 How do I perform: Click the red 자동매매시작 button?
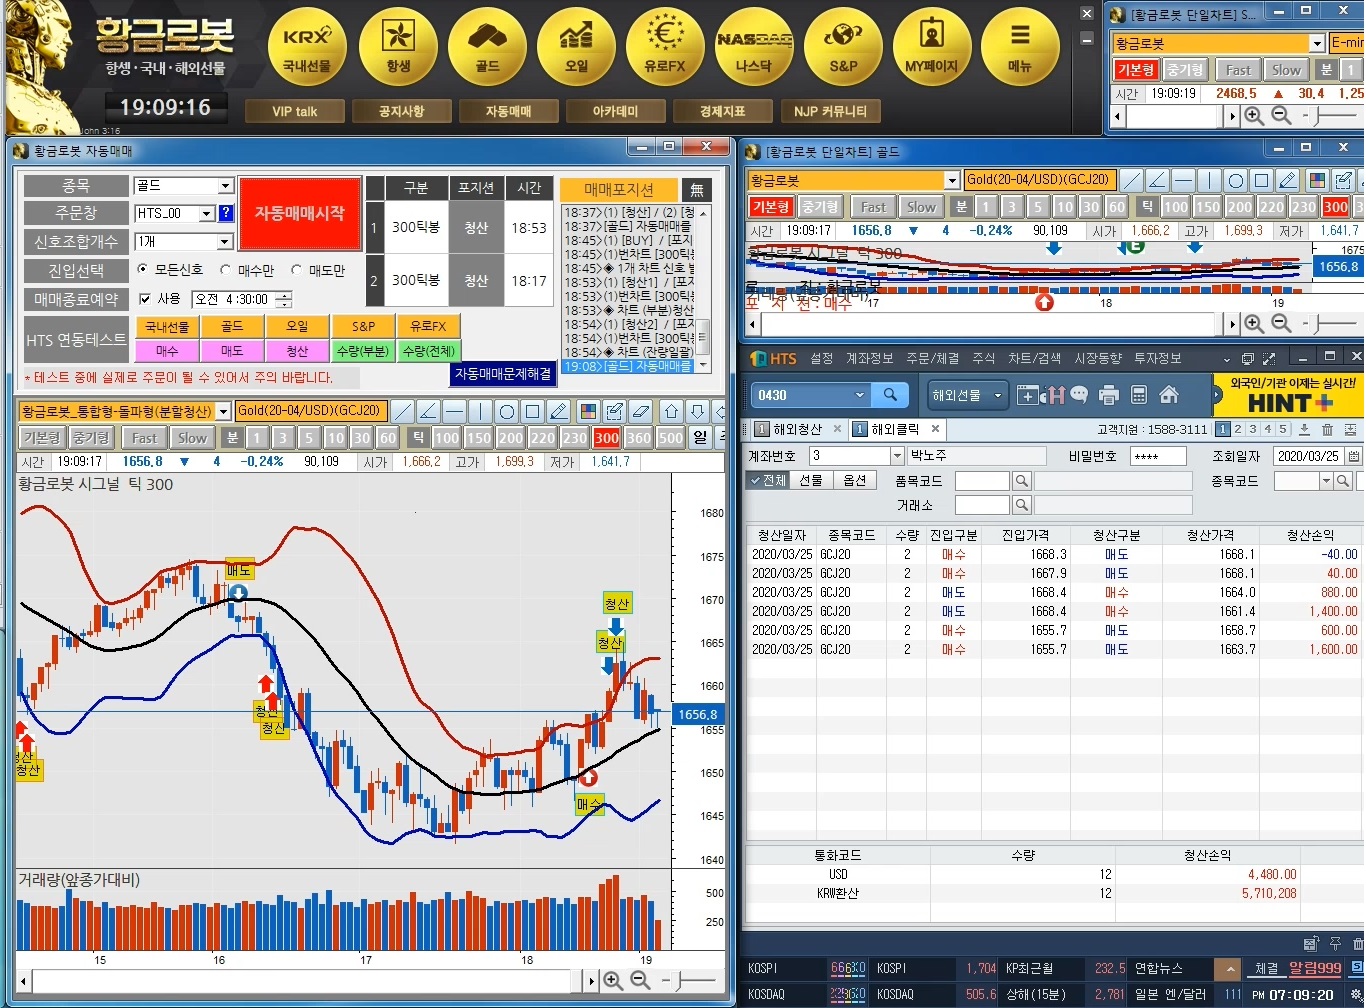pos(300,214)
